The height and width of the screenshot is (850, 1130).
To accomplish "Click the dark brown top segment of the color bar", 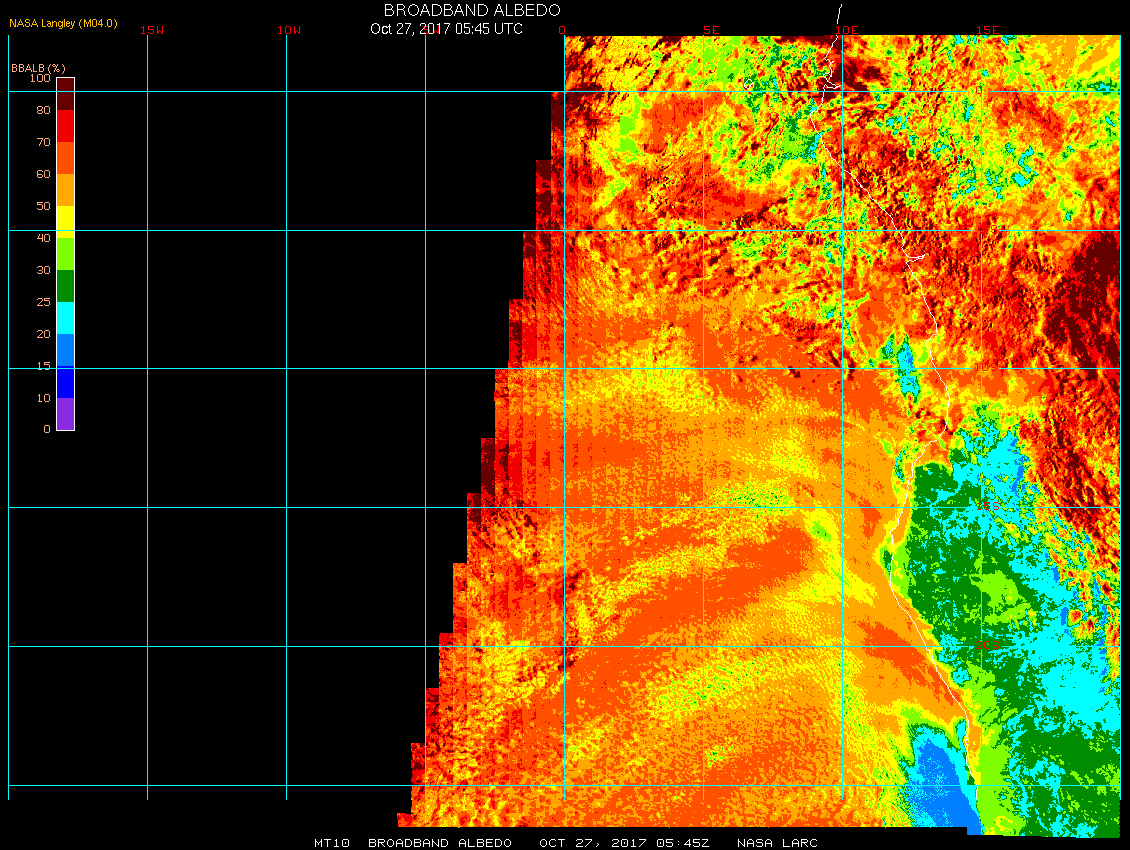I will click(65, 93).
